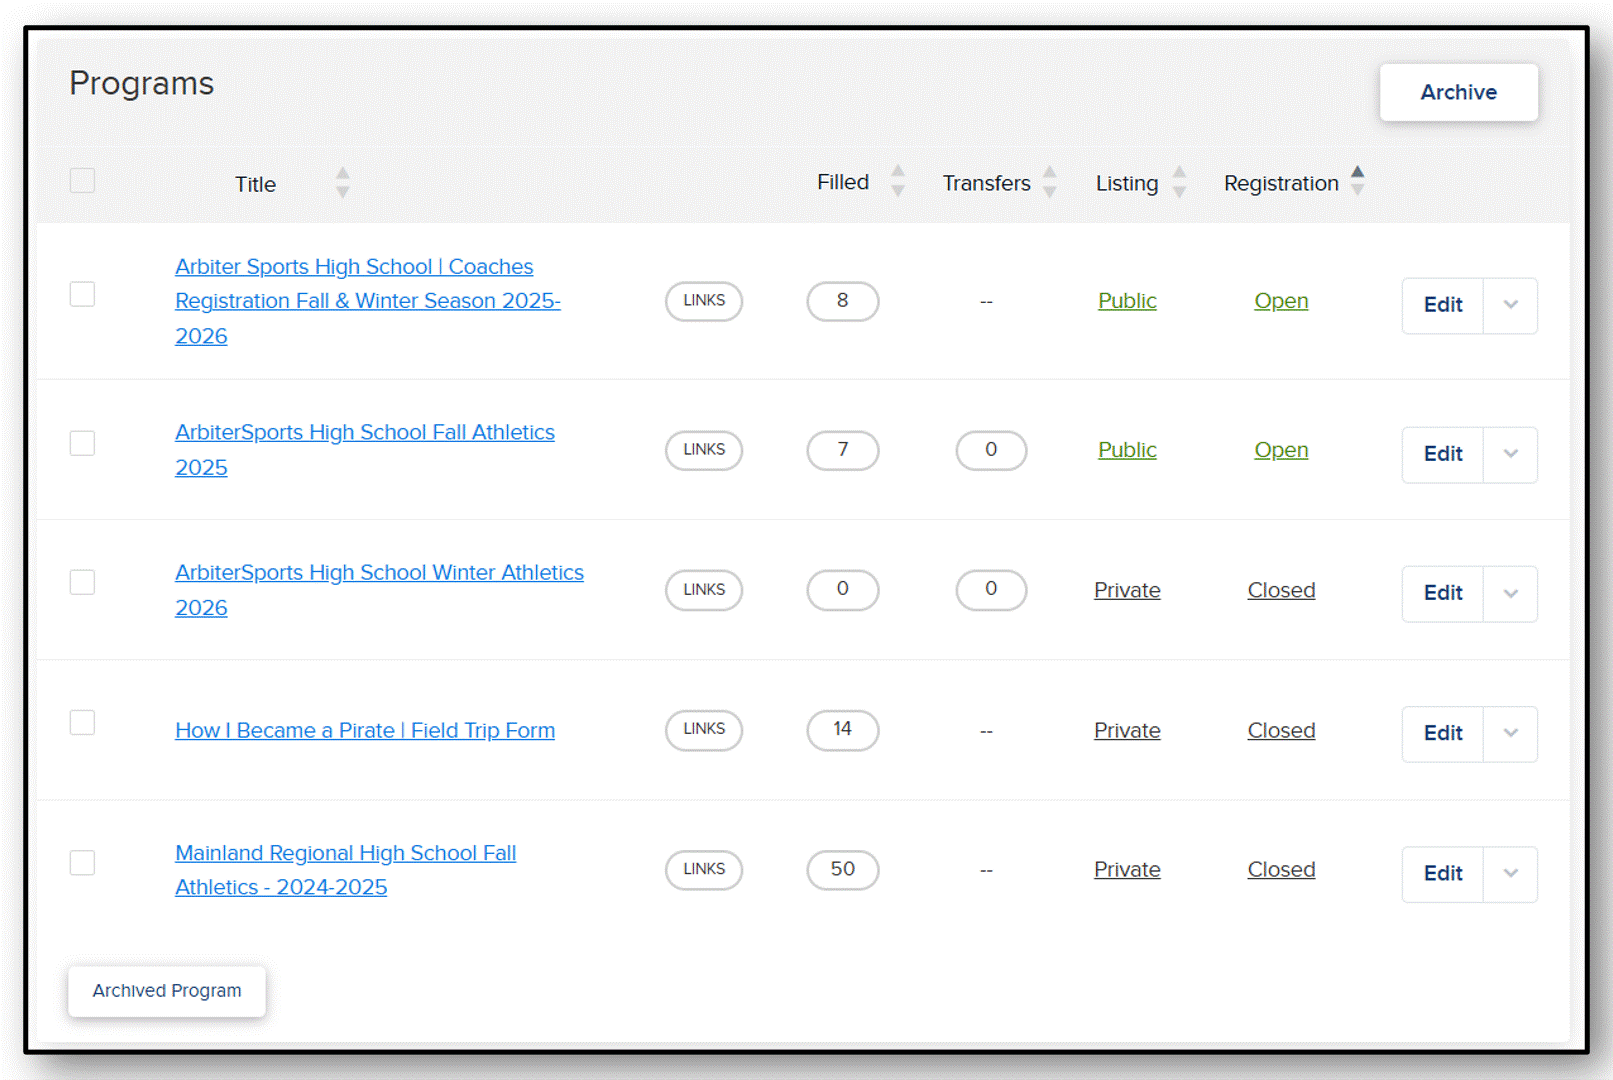Check the Mainland Regional row checkbox
This screenshot has width=1613, height=1080.
tap(82, 862)
